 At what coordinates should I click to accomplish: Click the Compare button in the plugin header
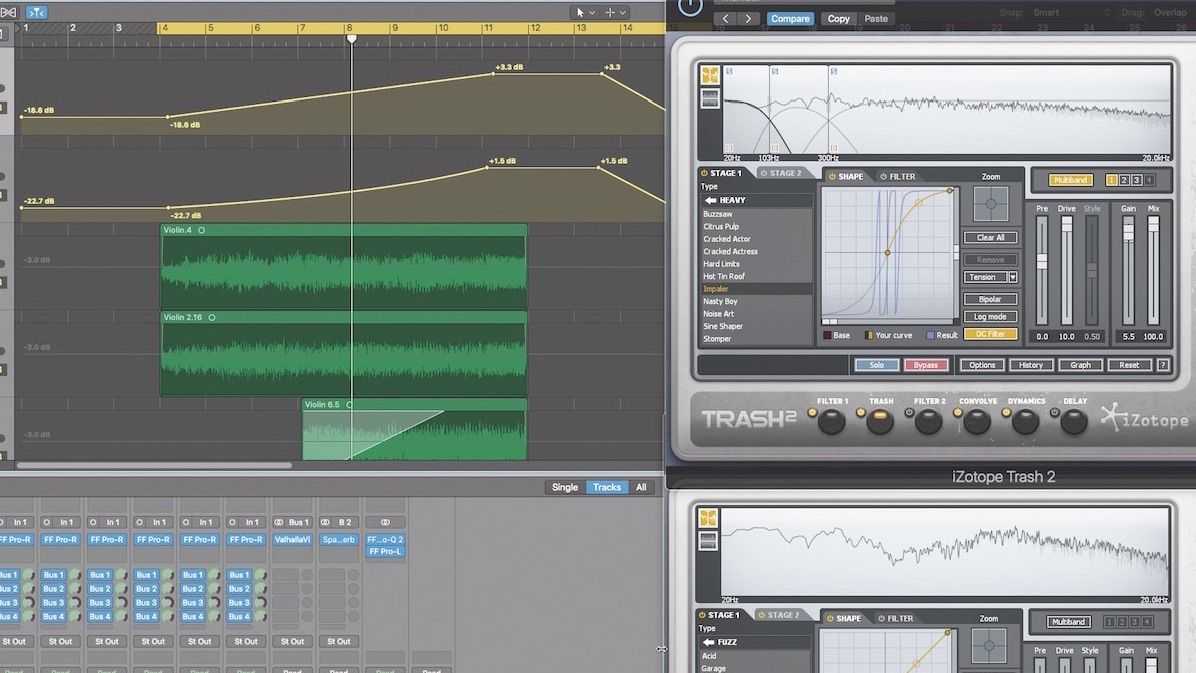790,18
